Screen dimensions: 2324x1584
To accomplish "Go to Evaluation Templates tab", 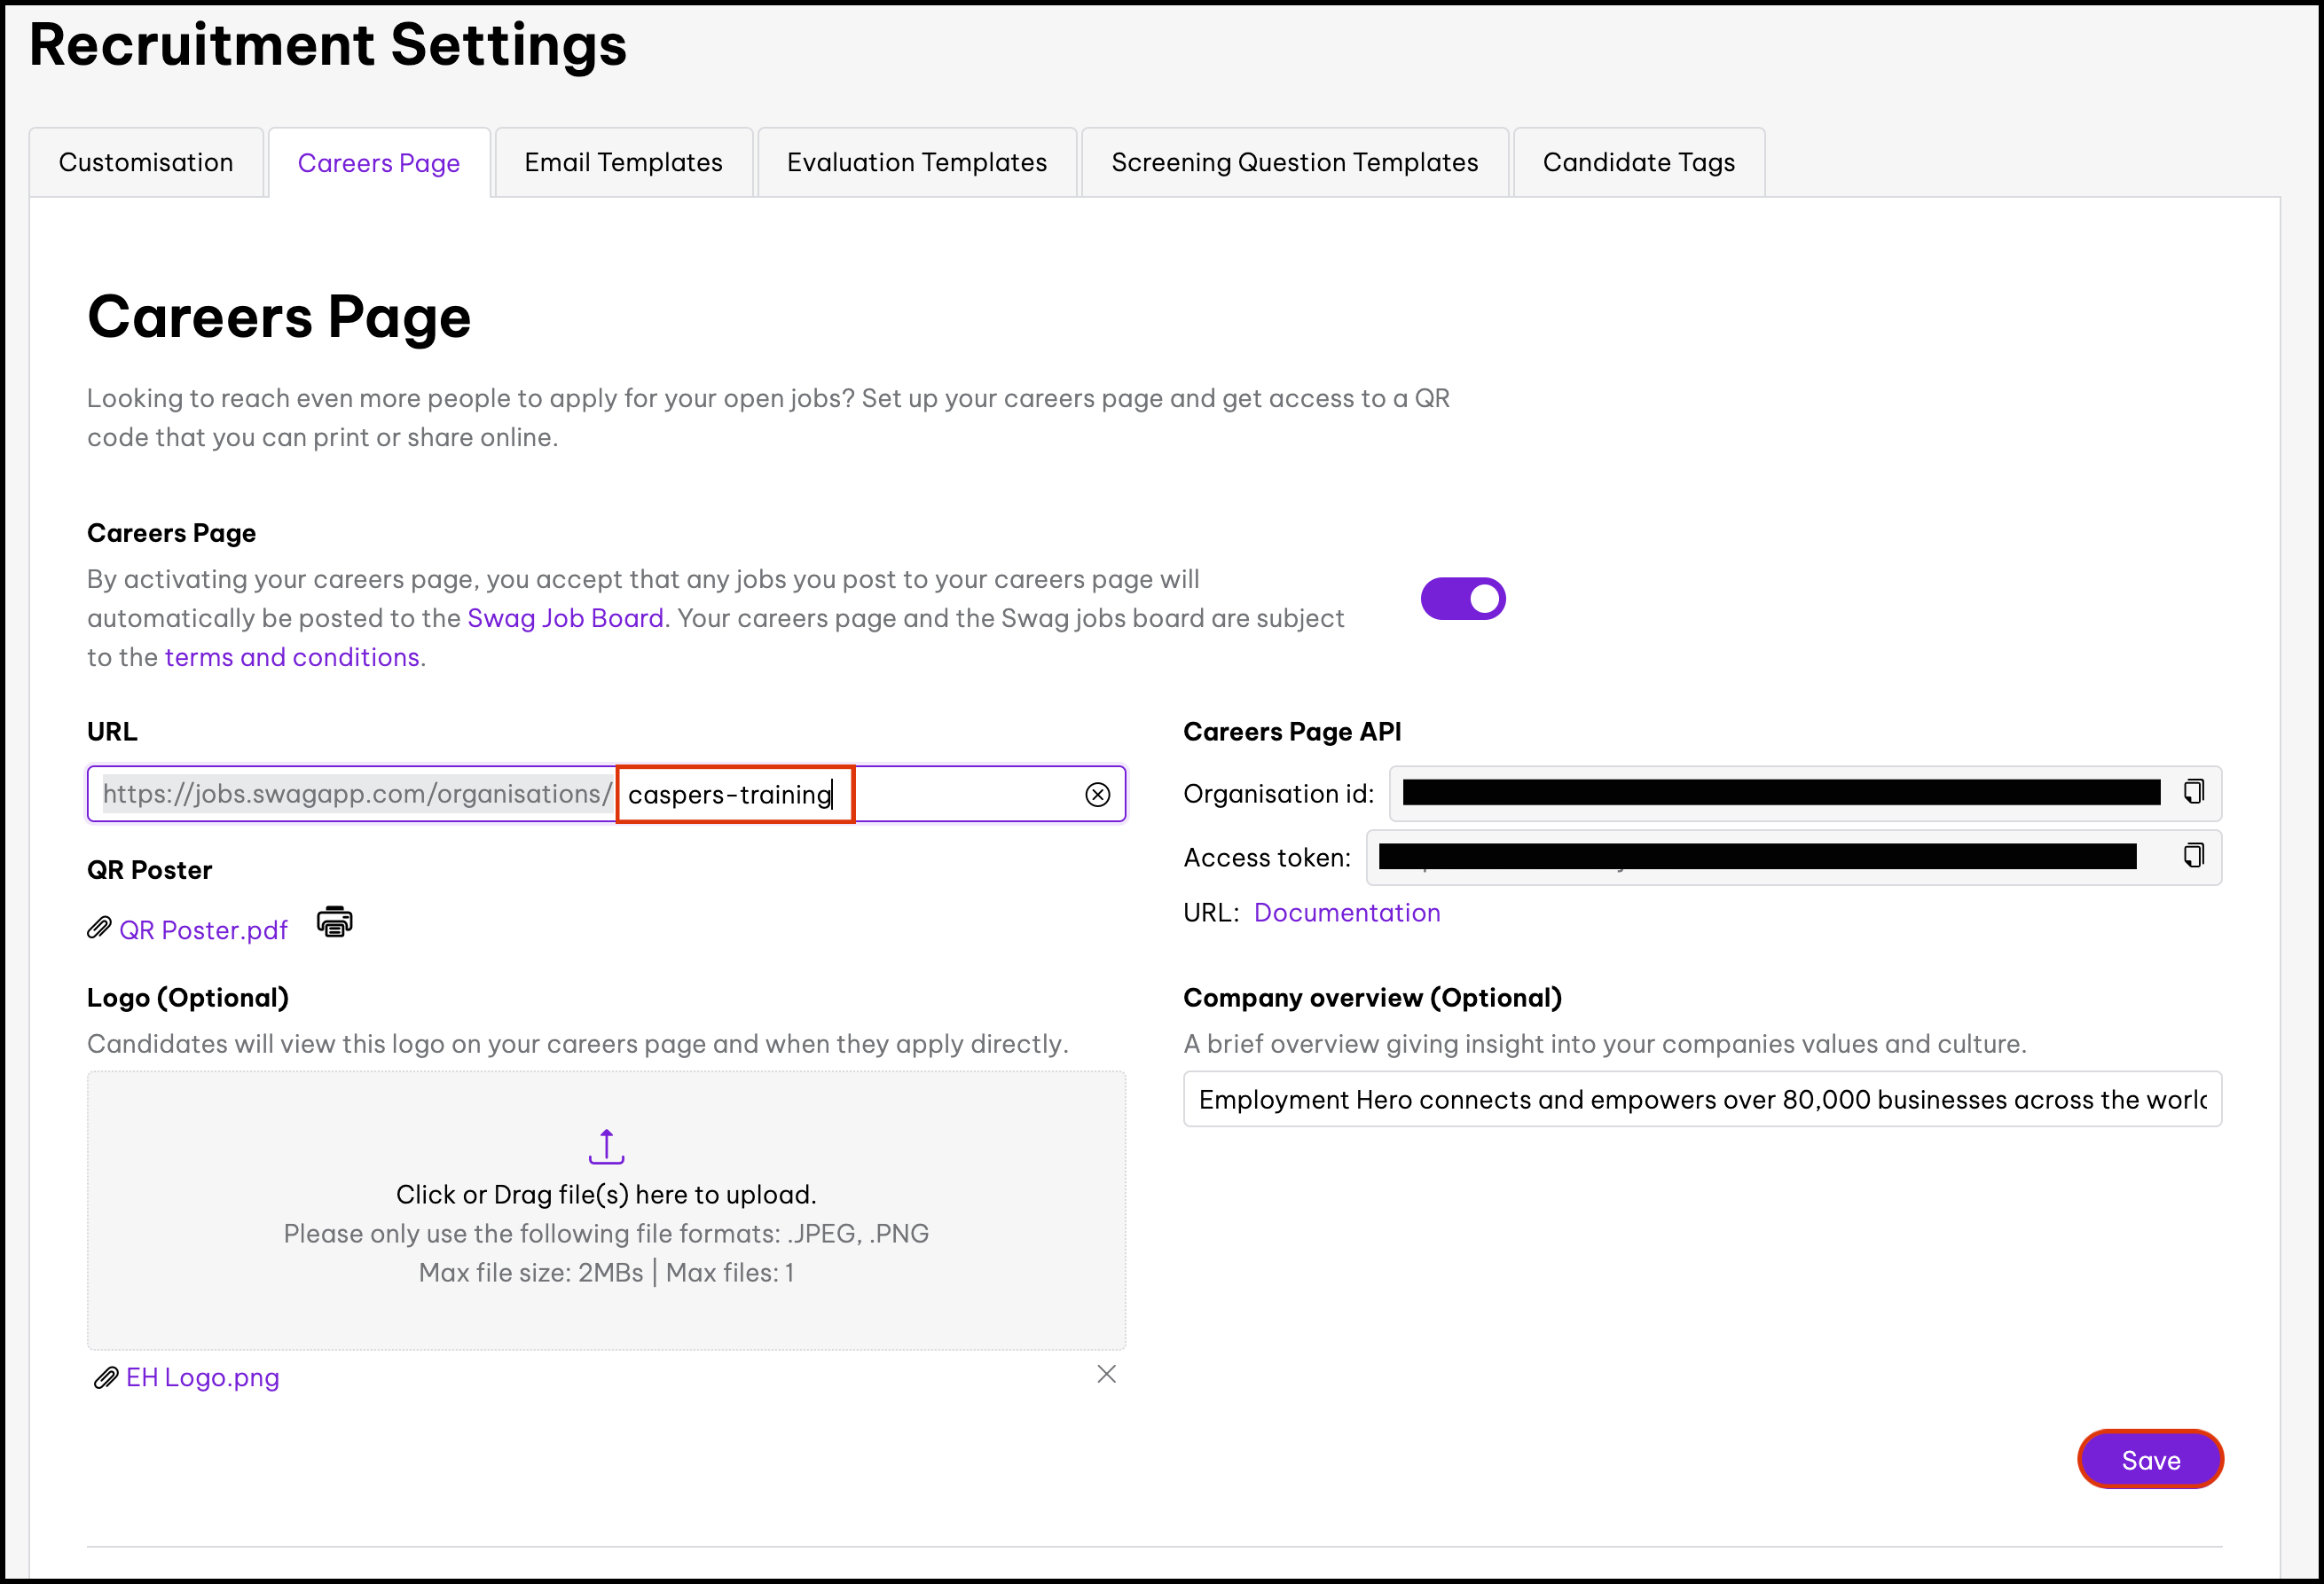I will click(x=916, y=162).
